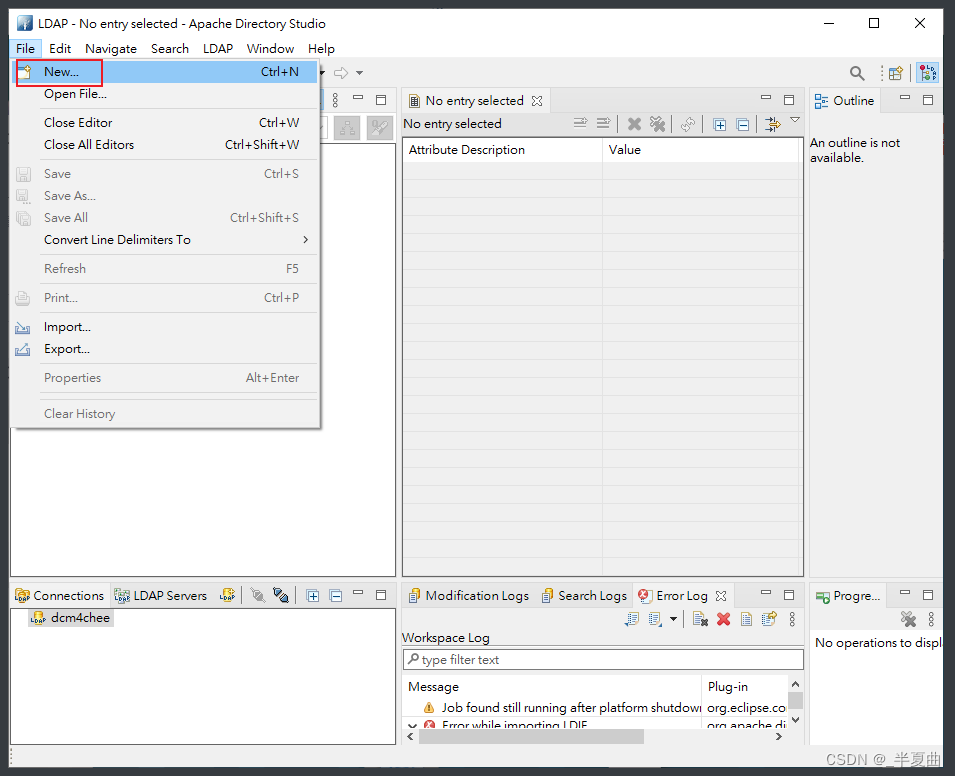This screenshot has height=776, width=955.
Task: Open the LDAP menu
Action: pos(218,49)
